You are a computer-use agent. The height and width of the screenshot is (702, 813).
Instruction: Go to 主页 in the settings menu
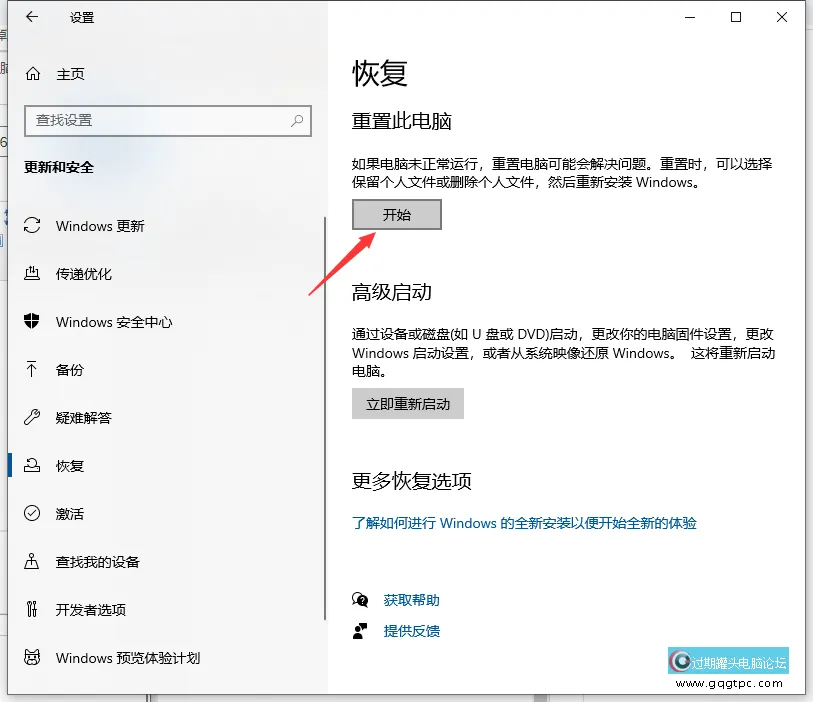[x=68, y=72]
